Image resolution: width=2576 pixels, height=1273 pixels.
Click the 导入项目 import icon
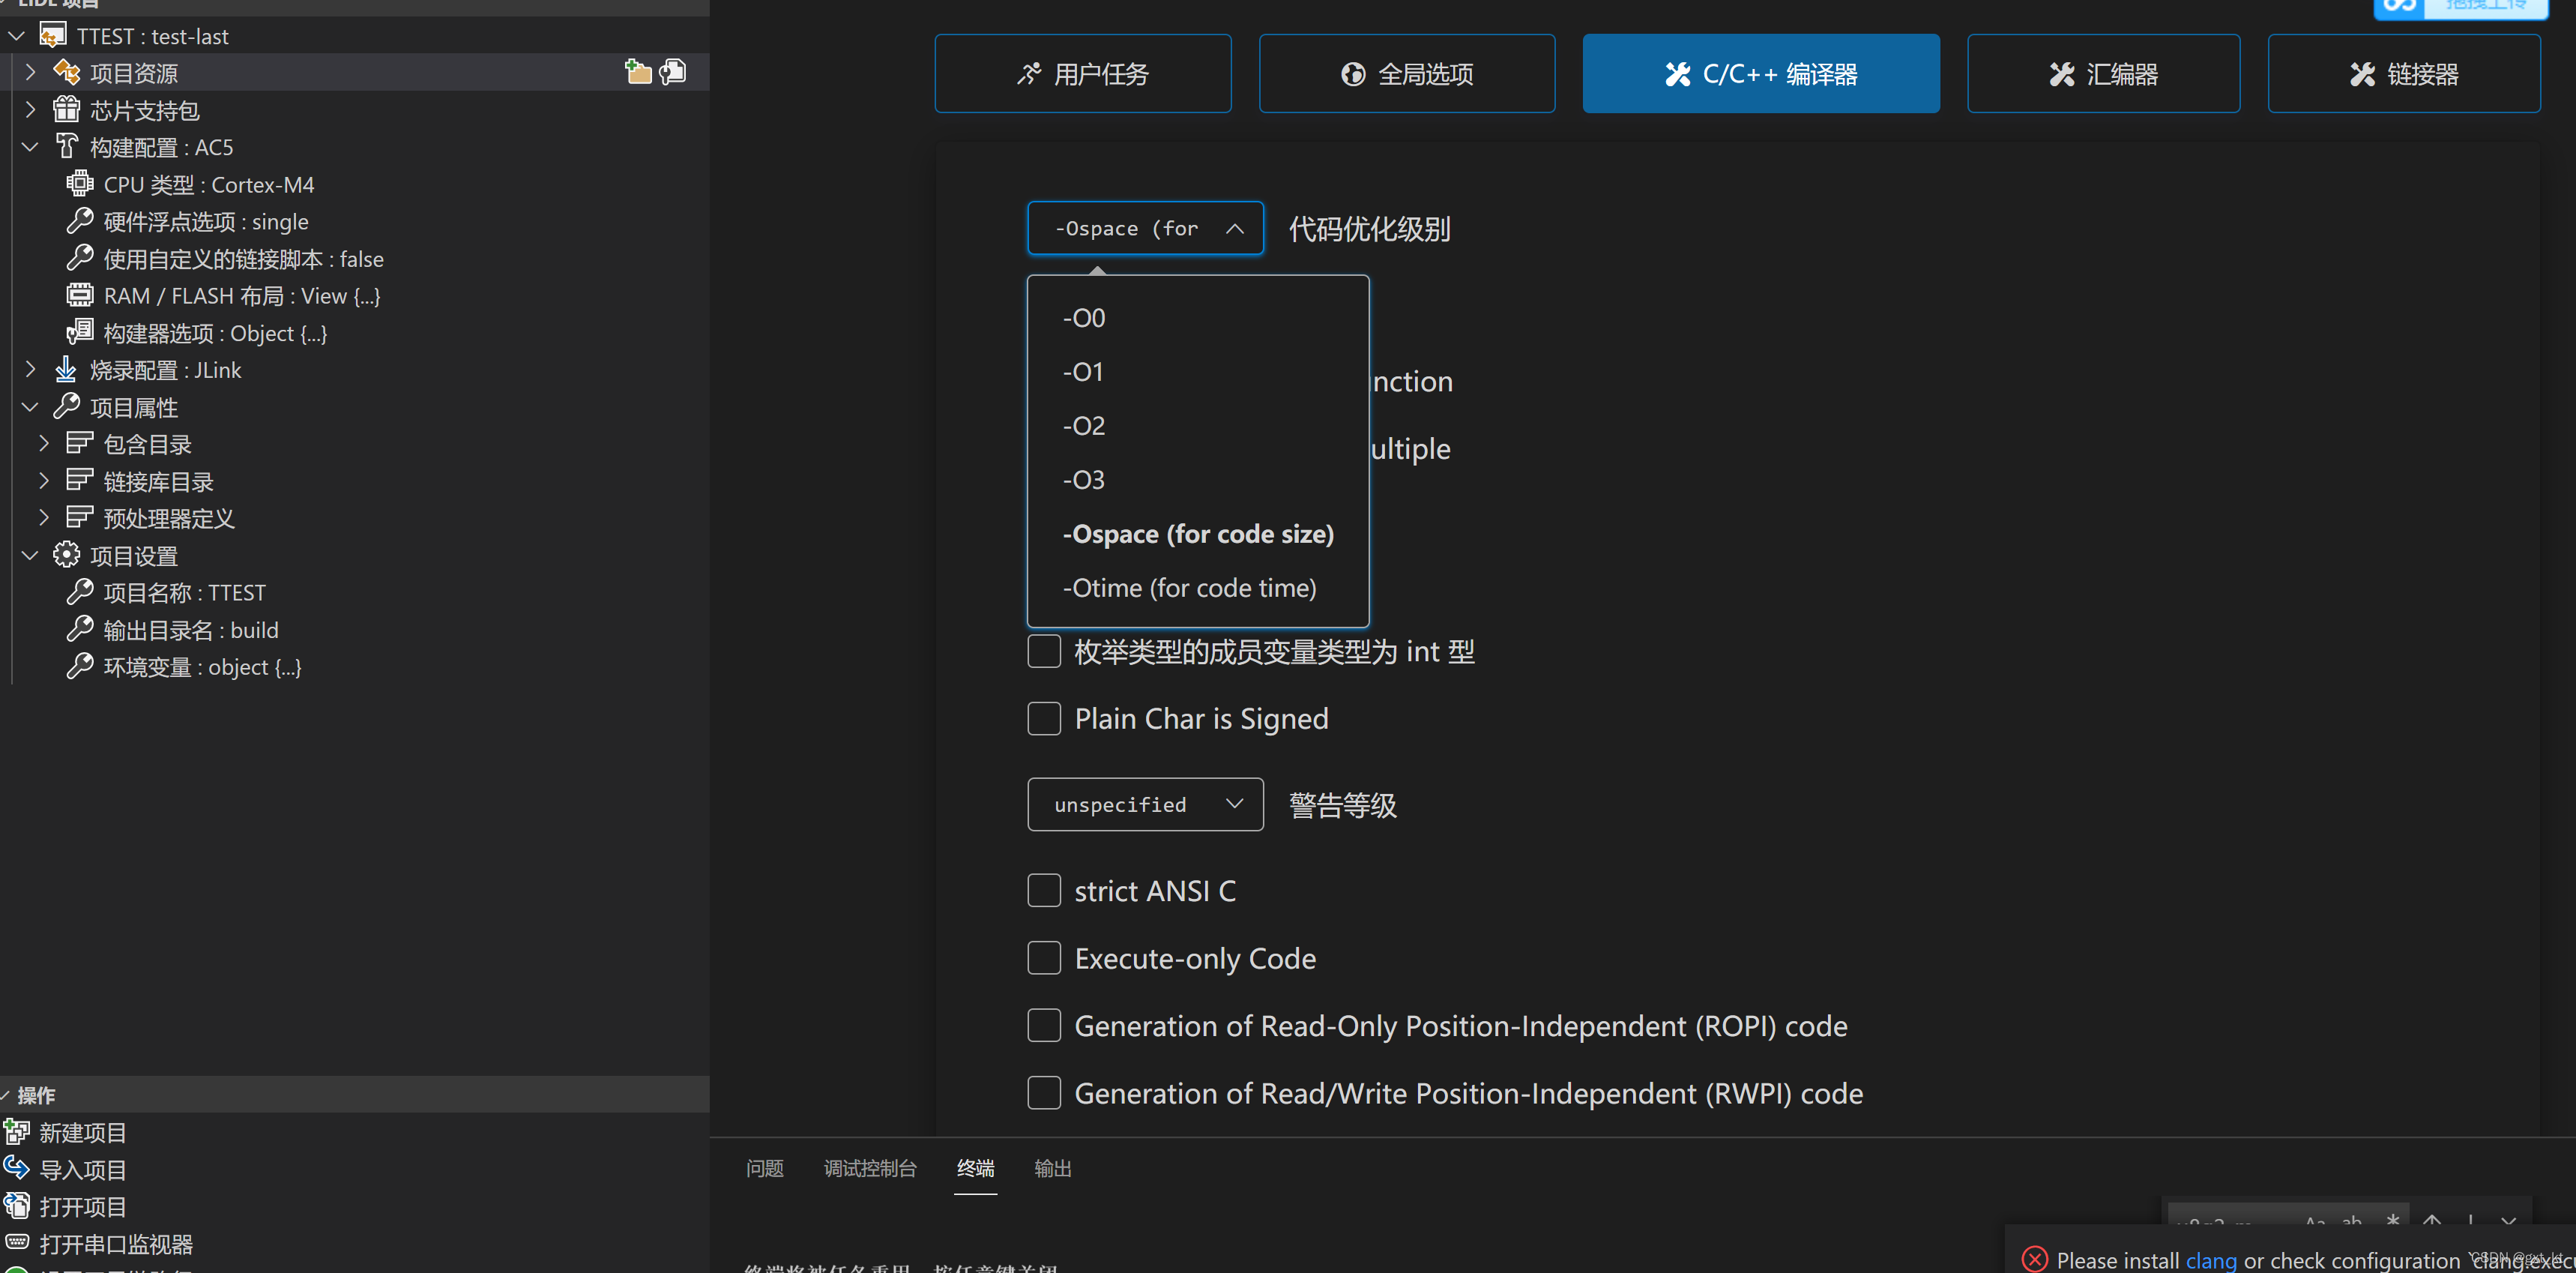(x=17, y=1168)
